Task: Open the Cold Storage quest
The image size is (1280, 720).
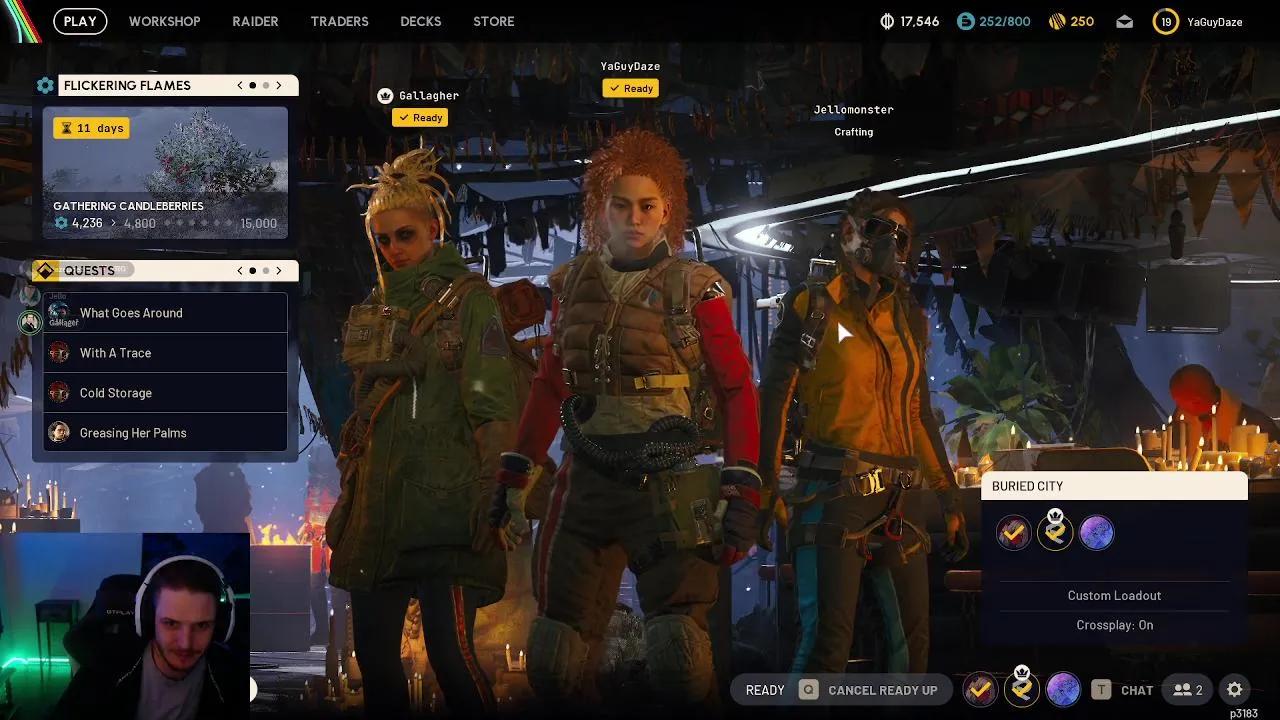Action: point(165,393)
